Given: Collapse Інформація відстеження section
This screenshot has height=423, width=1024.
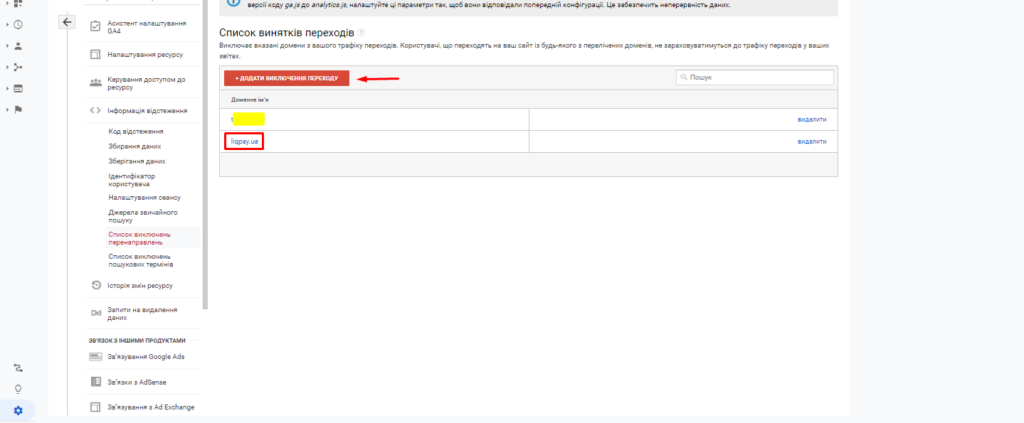Looking at the screenshot, I should [x=148, y=110].
